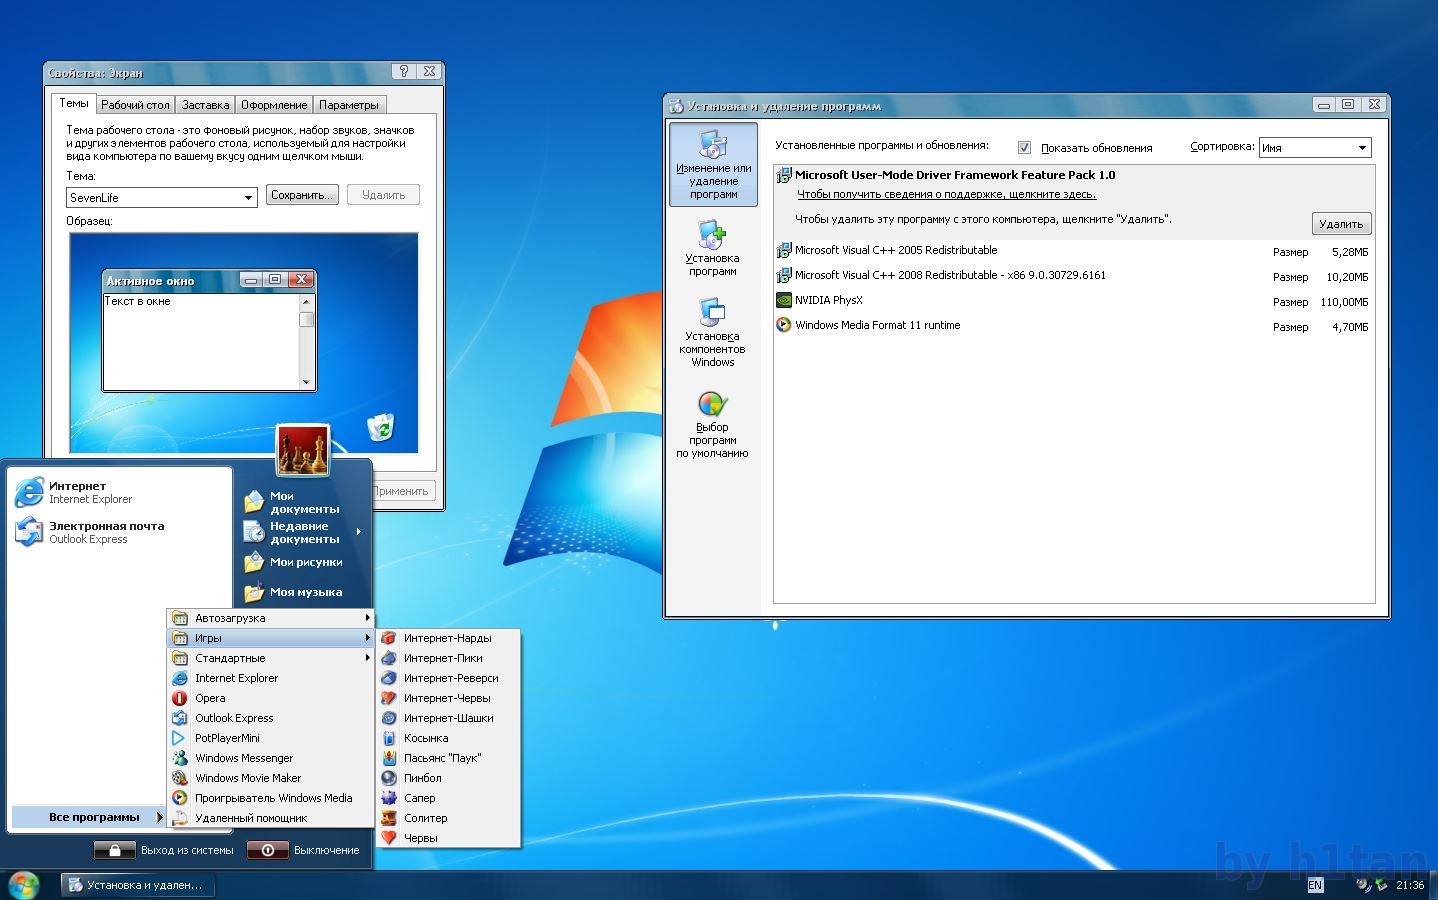
Task: Click the NVIDIA PhysX program icon
Action: [x=784, y=300]
